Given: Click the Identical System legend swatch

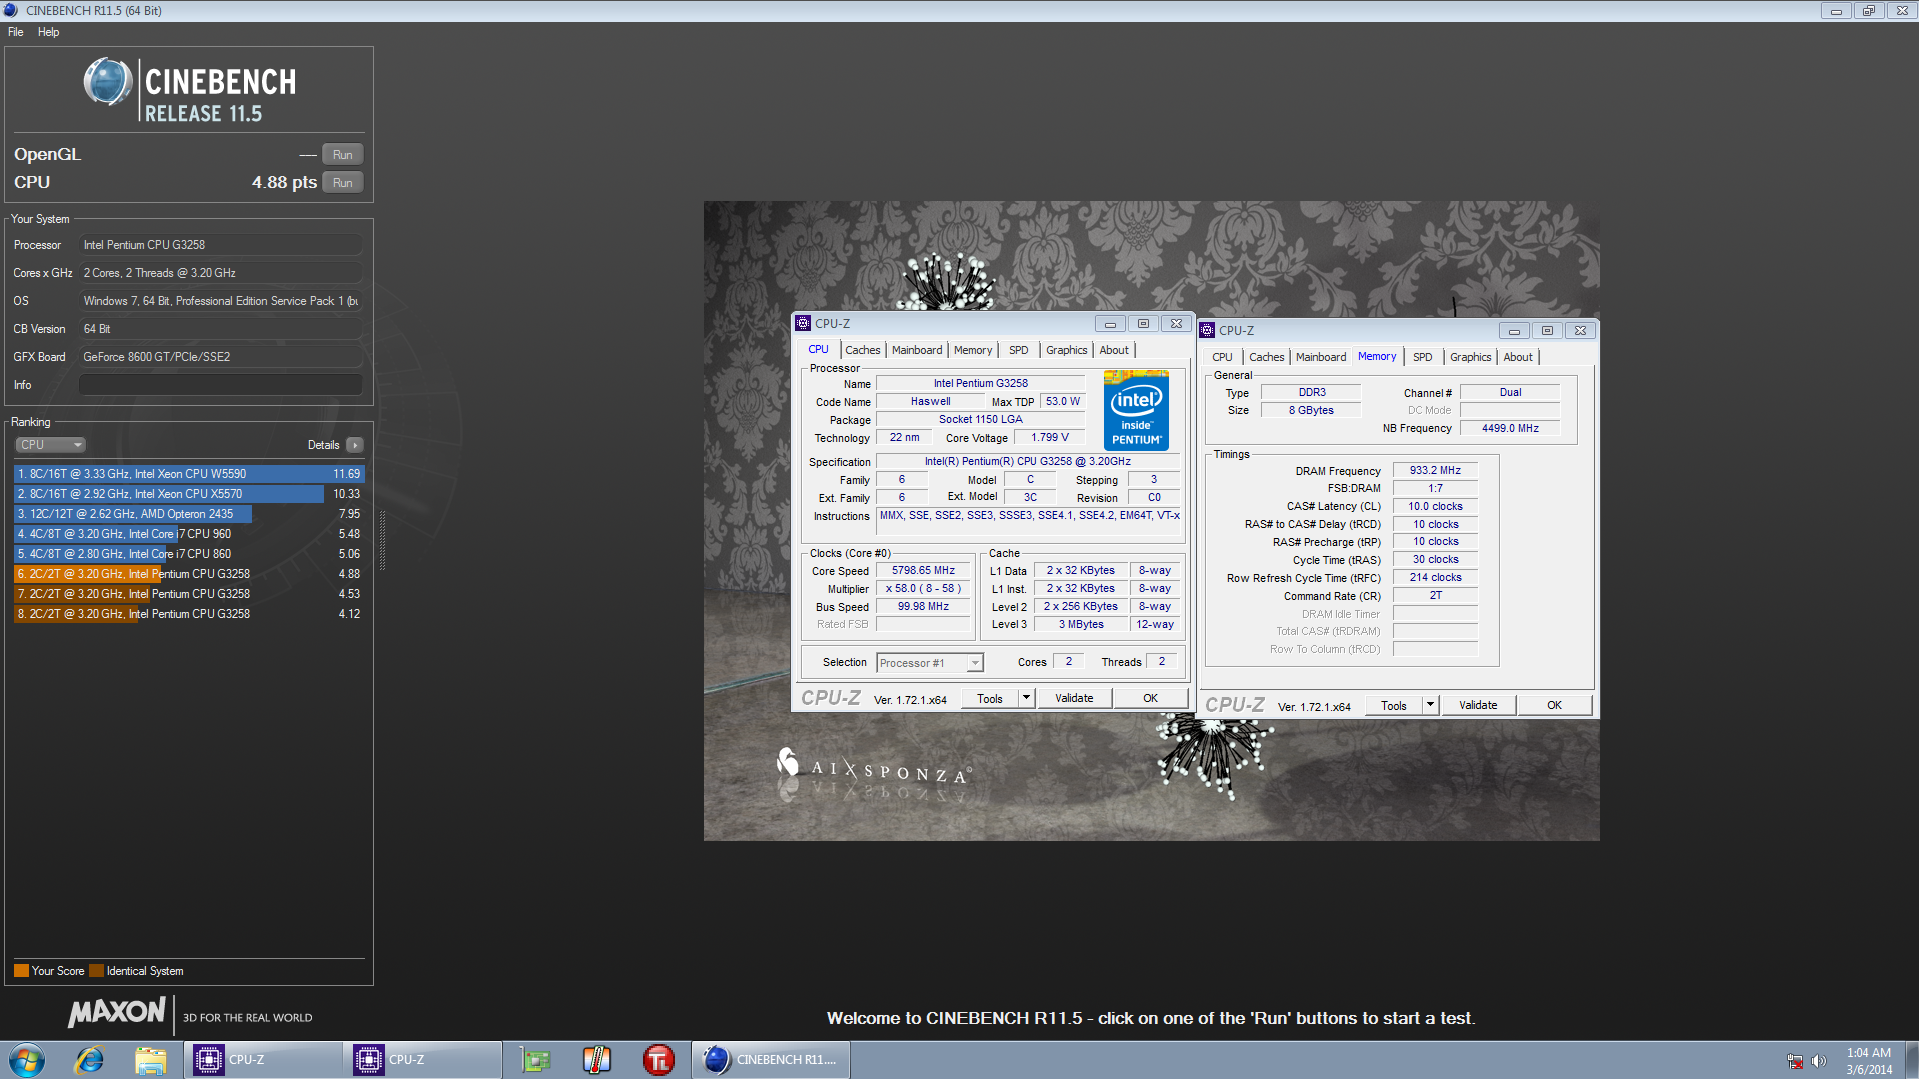Looking at the screenshot, I should [x=96, y=971].
